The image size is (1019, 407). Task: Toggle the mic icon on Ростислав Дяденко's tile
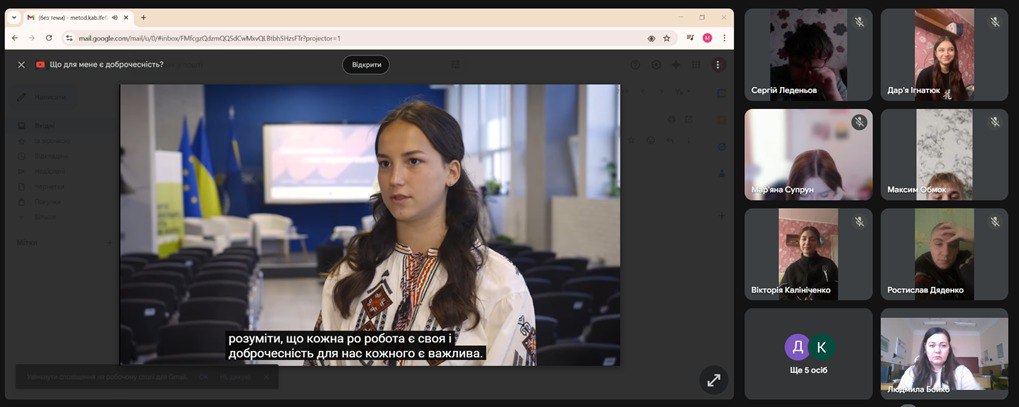[994, 222]
